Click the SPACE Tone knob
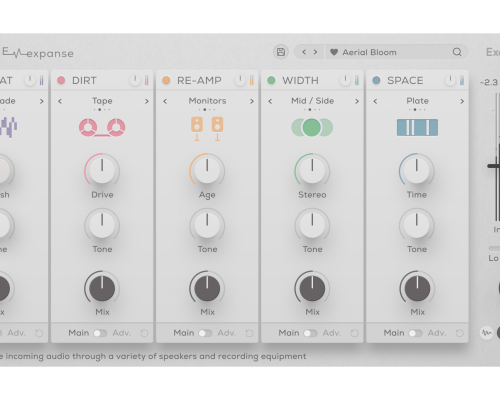The image size is (500, 400). pos(417,225)
